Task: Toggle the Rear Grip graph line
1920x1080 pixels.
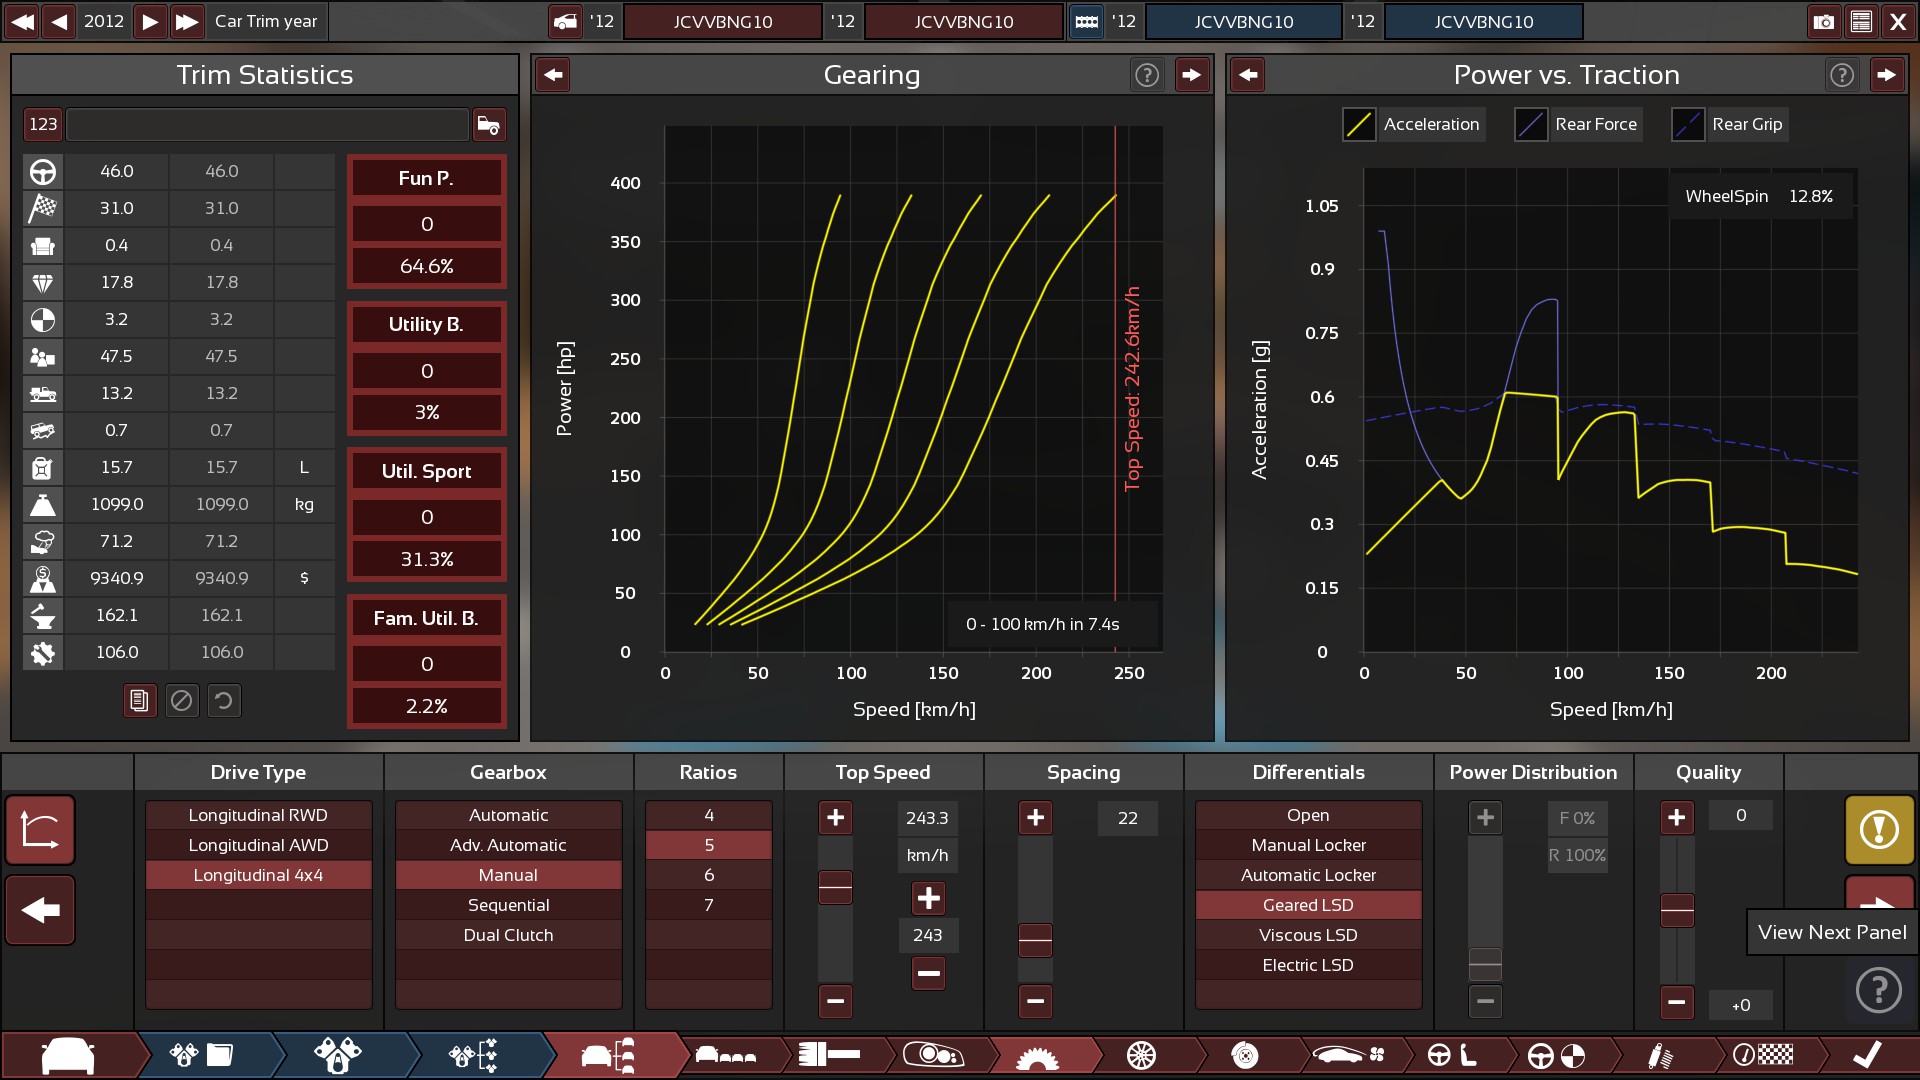Action: (x=1688, y=125)
